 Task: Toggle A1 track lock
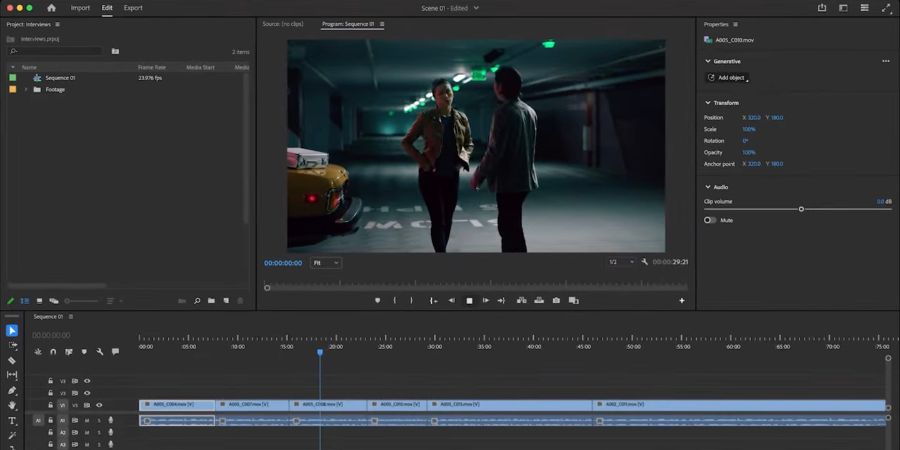pos(51,420)
